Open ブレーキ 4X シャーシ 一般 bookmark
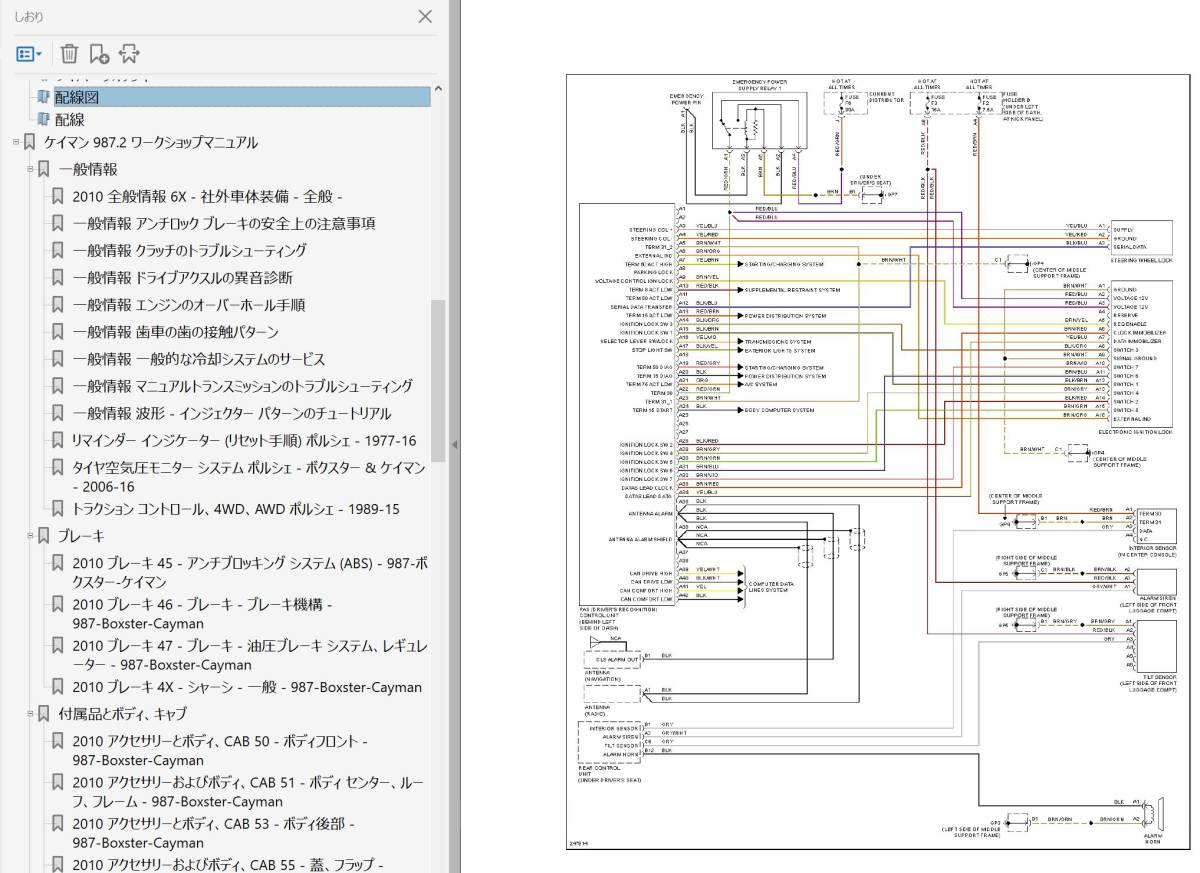The image size is (1200, 873). point(247,687)
